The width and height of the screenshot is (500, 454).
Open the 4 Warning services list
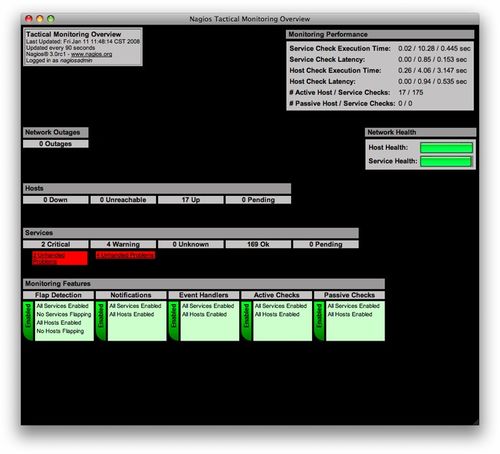point(123,244)
